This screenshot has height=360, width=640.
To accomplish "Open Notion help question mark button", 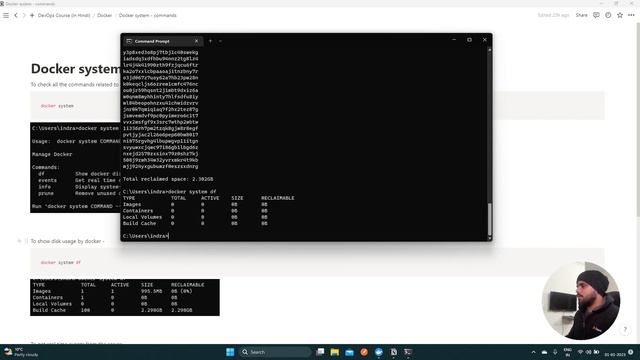I will point(625,330).
